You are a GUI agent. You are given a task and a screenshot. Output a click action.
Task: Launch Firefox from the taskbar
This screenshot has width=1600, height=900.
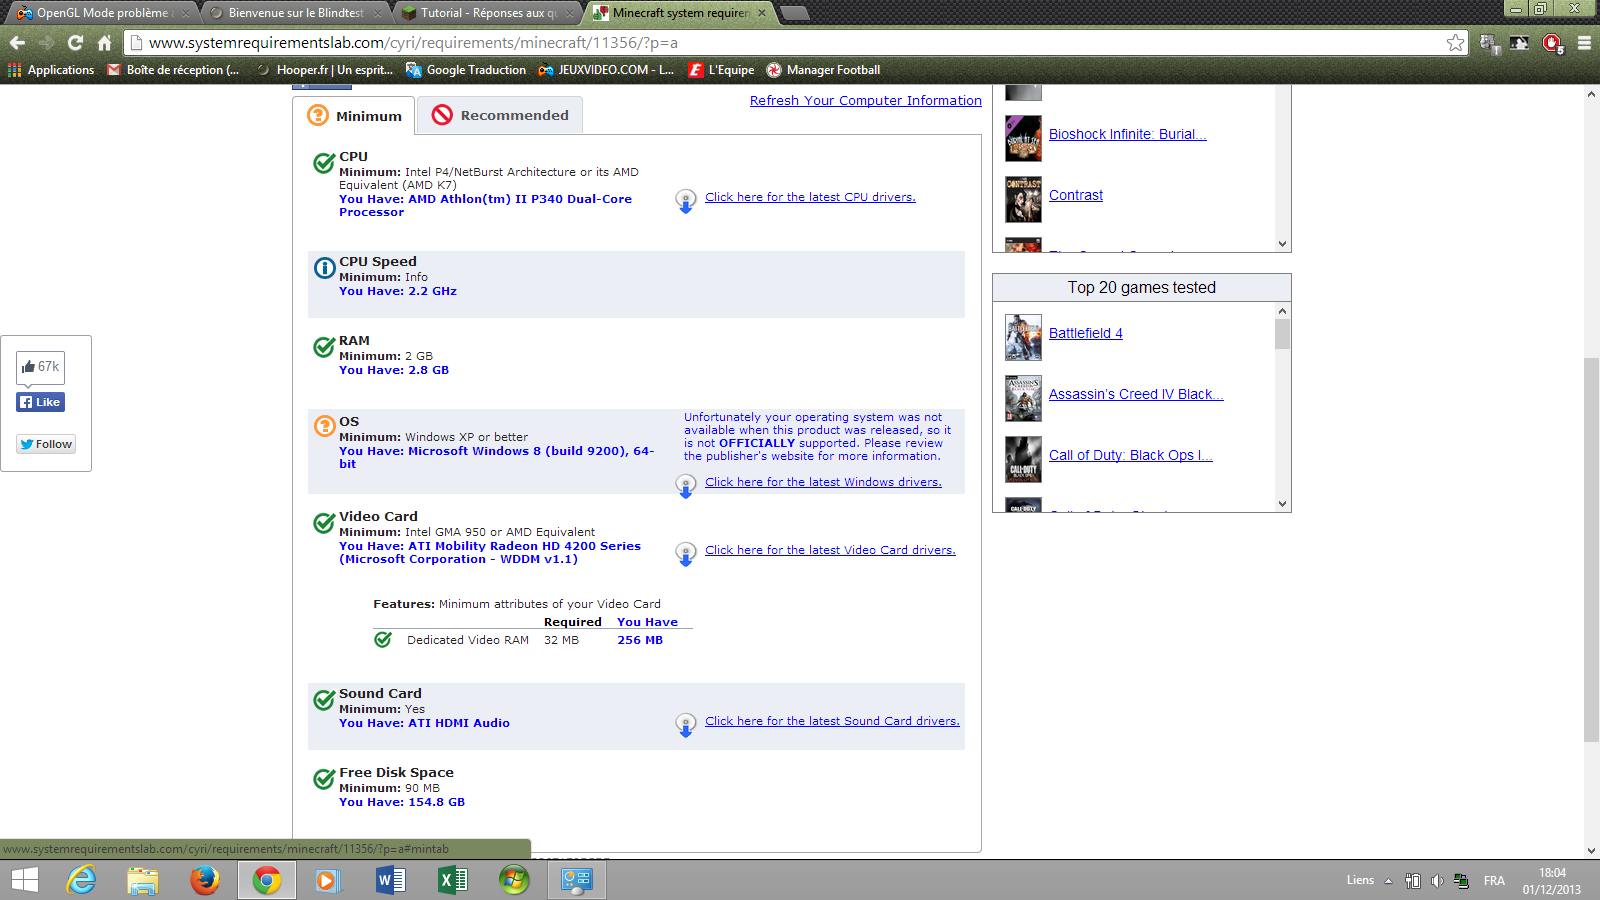(205, 880)
